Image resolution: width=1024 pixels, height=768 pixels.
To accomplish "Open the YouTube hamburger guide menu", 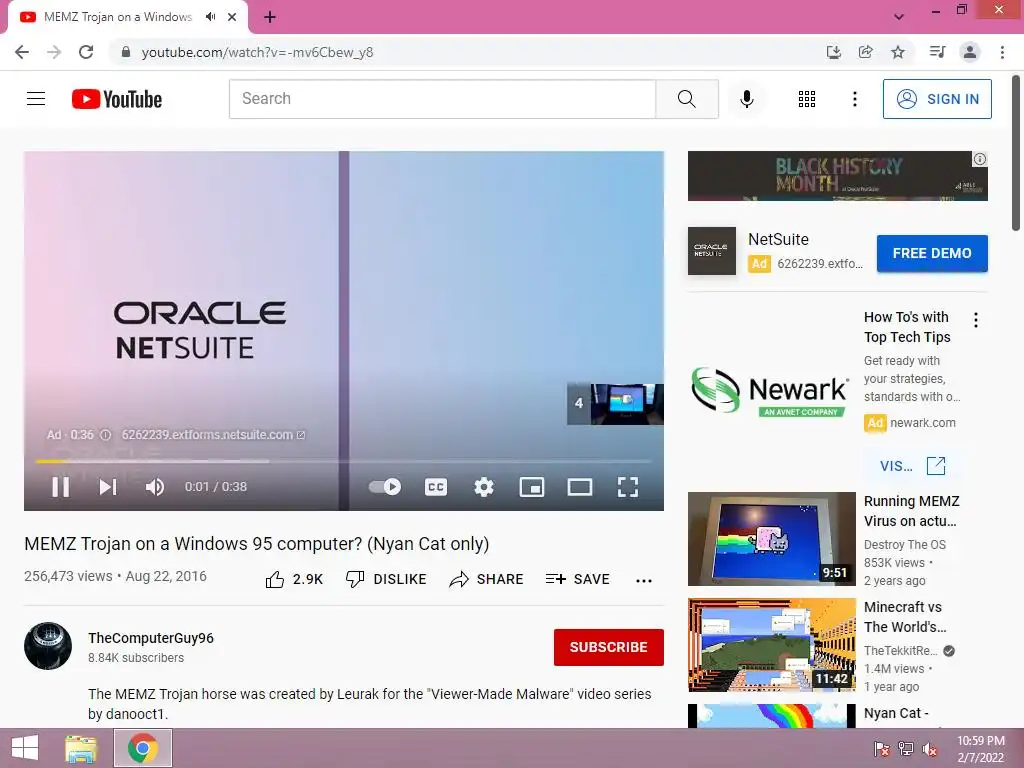I will pos(36,99).
